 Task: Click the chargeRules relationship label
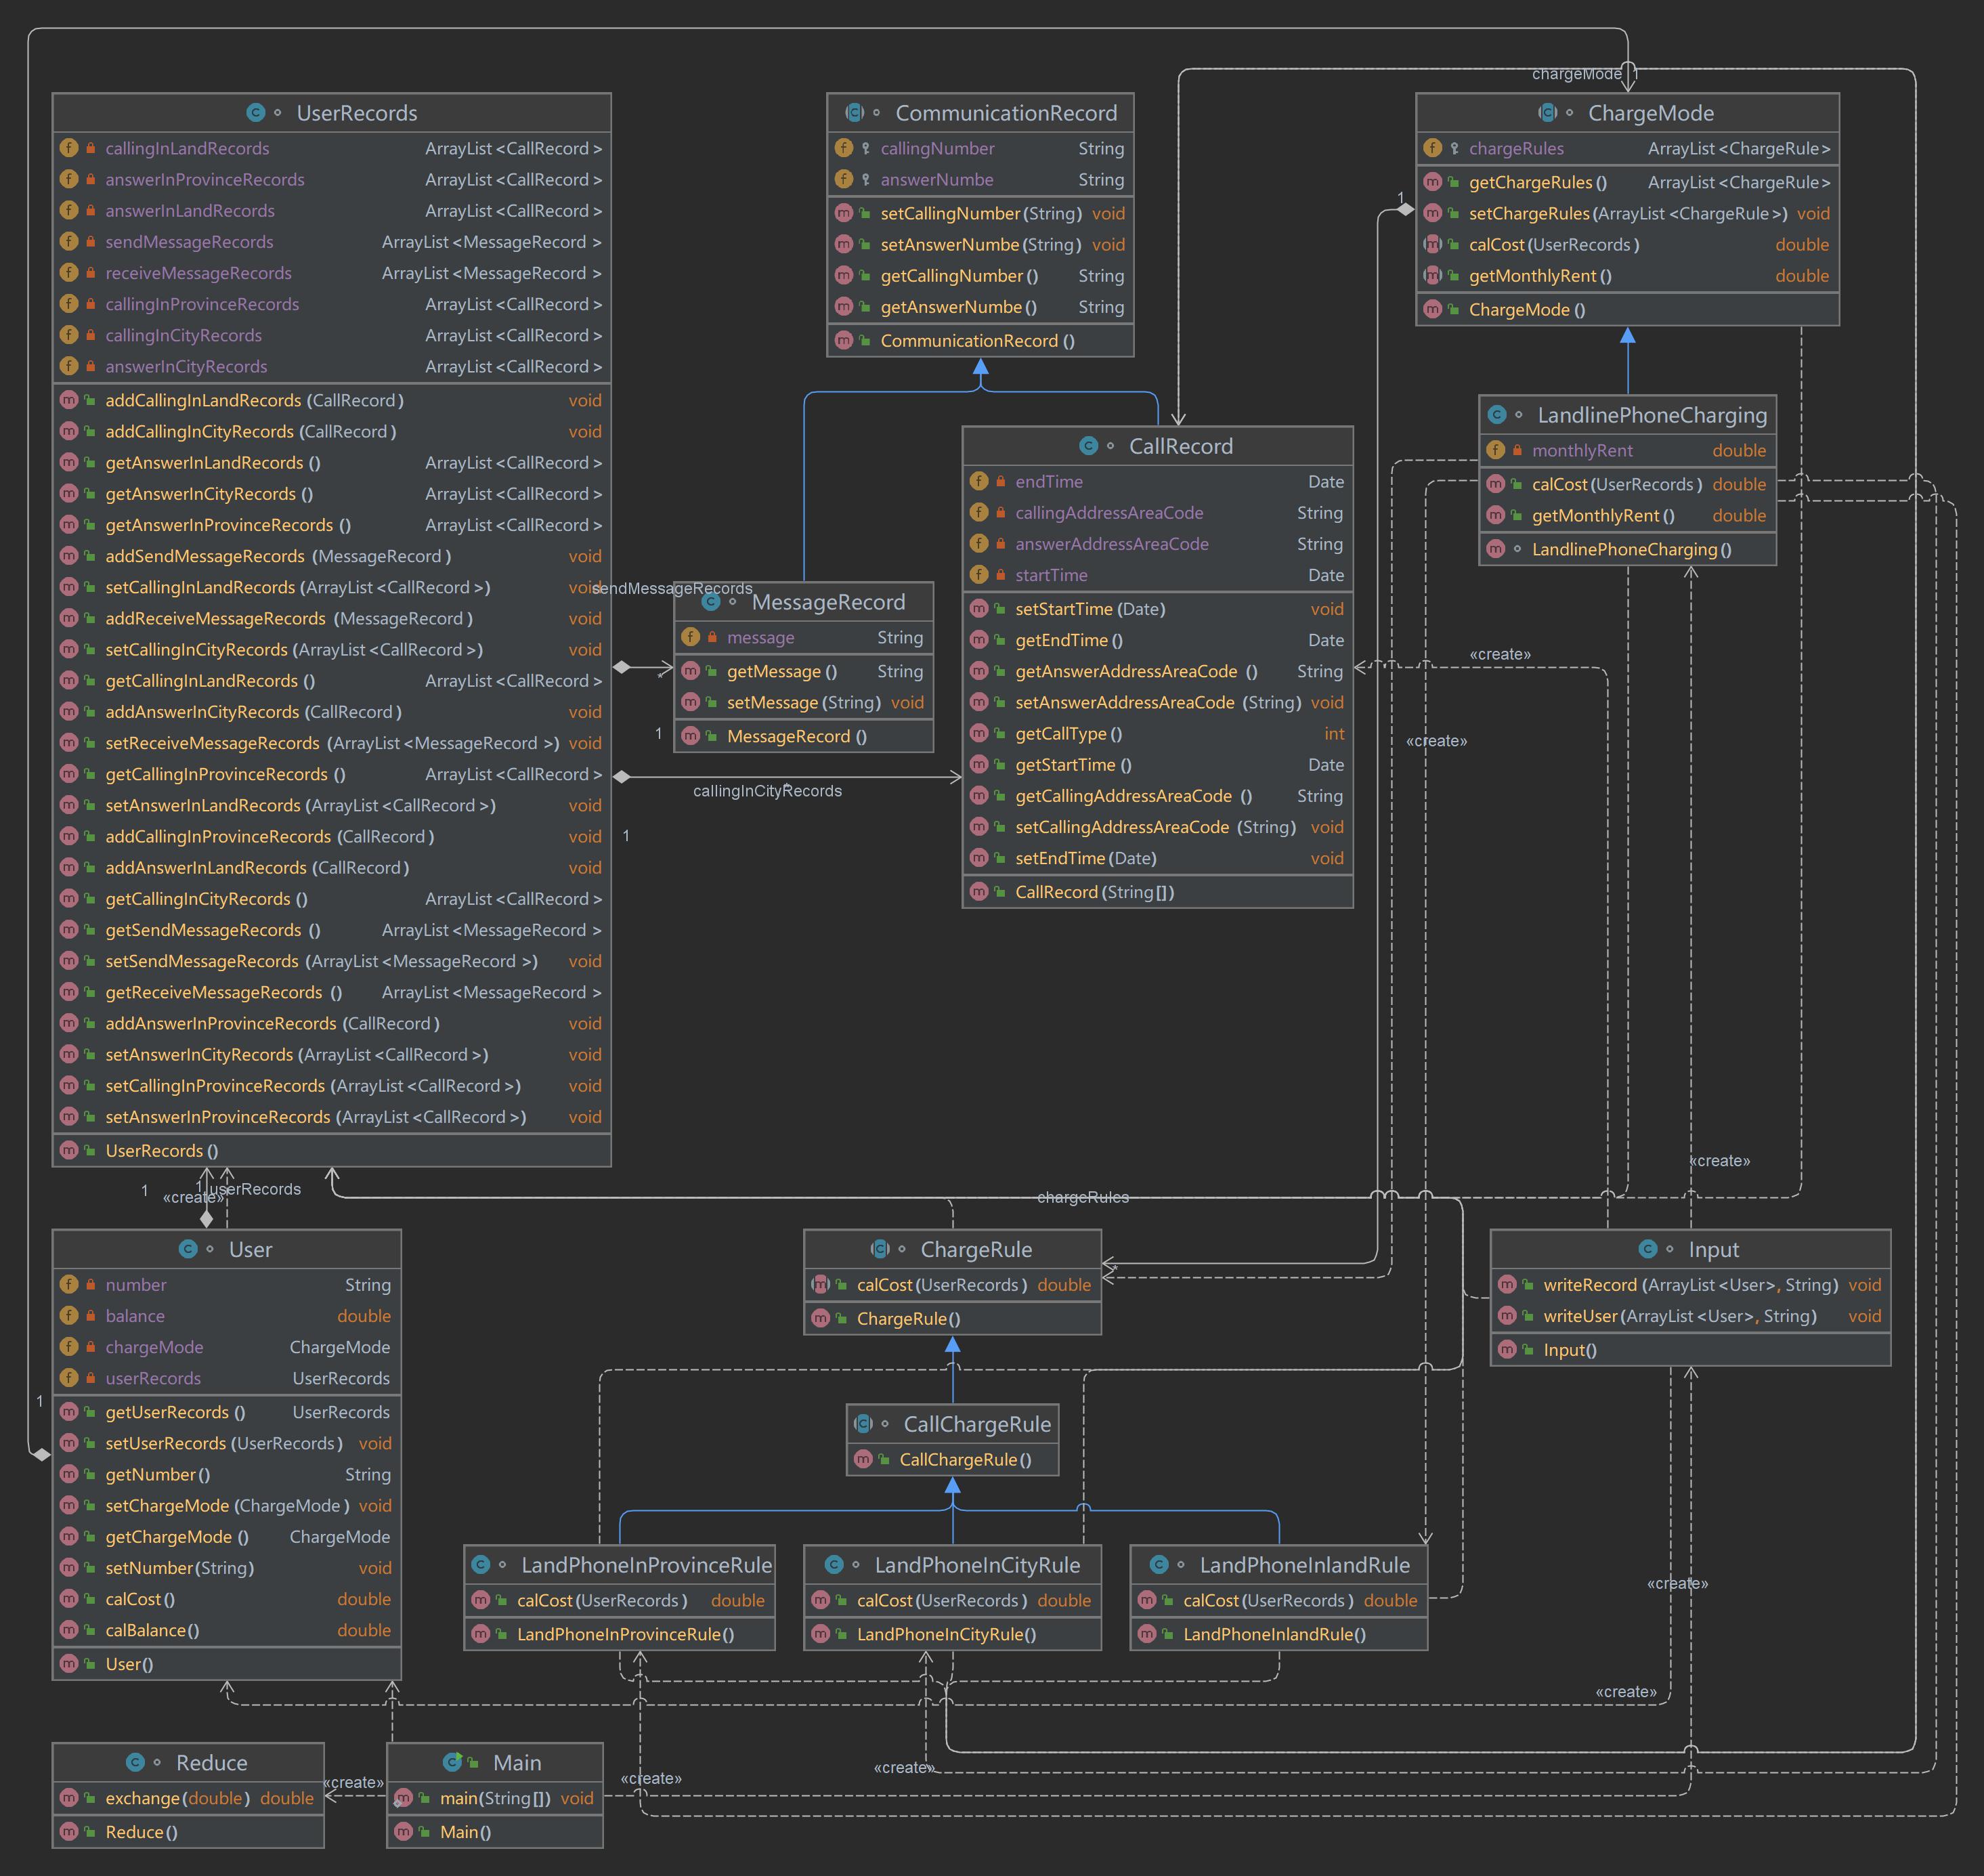pyautogui.click(x=1083, y=1197)
